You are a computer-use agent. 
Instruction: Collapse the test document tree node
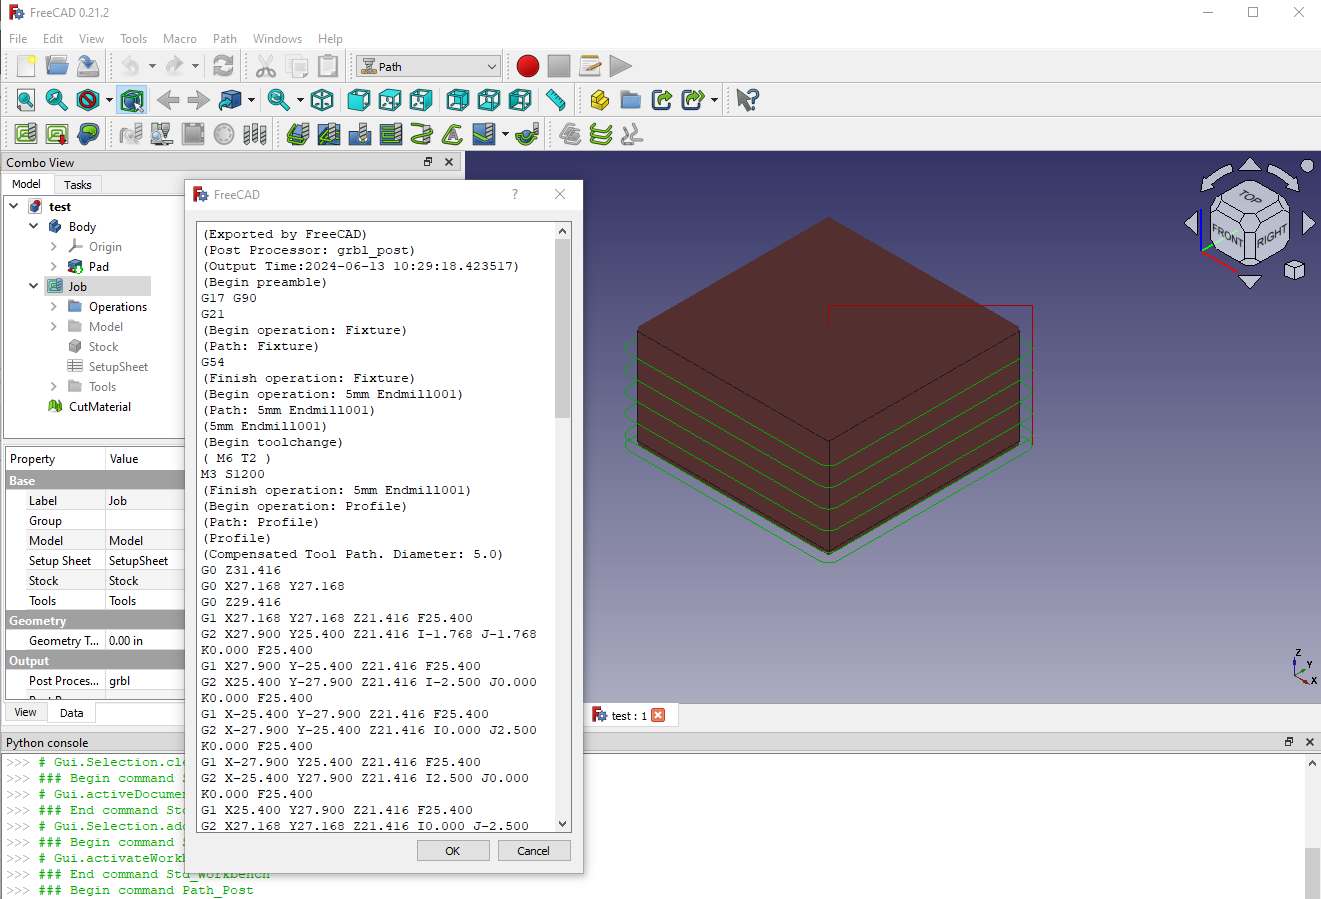[x=14, y=206]
